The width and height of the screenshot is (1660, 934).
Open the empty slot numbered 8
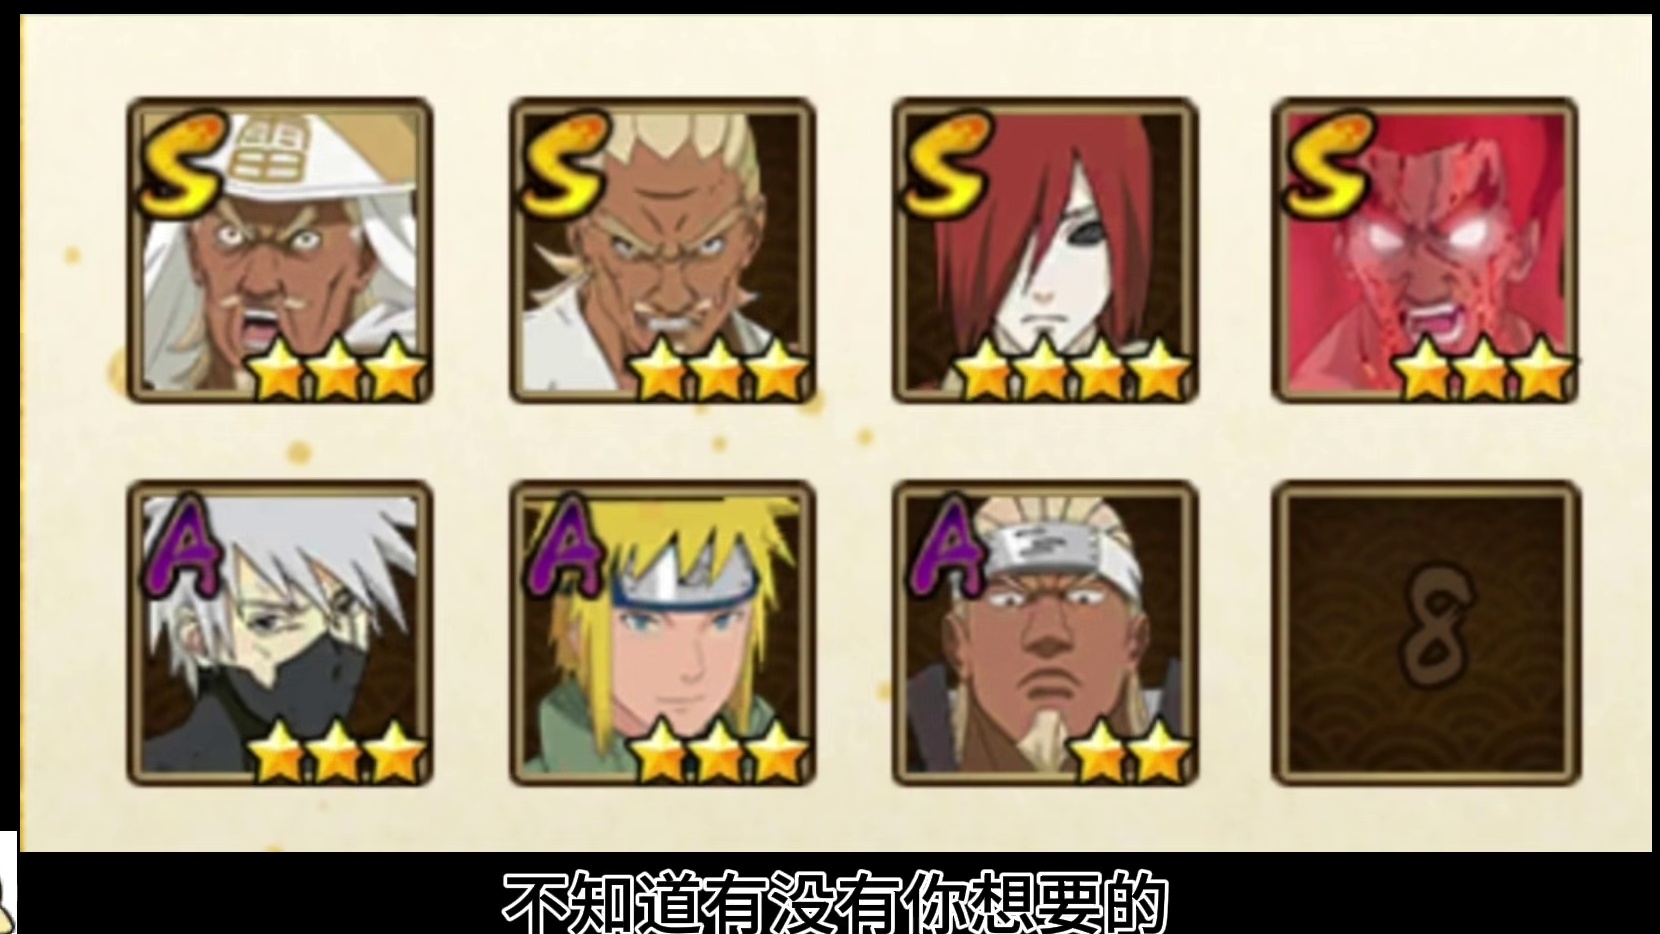click(1425, 633)
